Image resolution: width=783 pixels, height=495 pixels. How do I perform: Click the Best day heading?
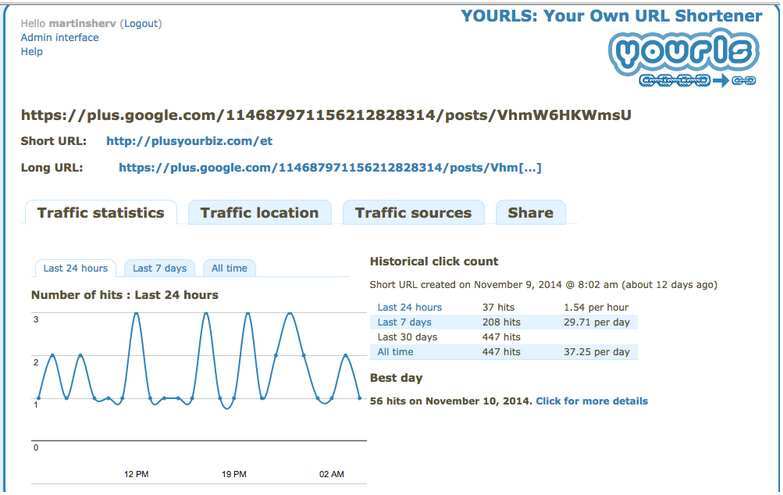tap(396, 378)
